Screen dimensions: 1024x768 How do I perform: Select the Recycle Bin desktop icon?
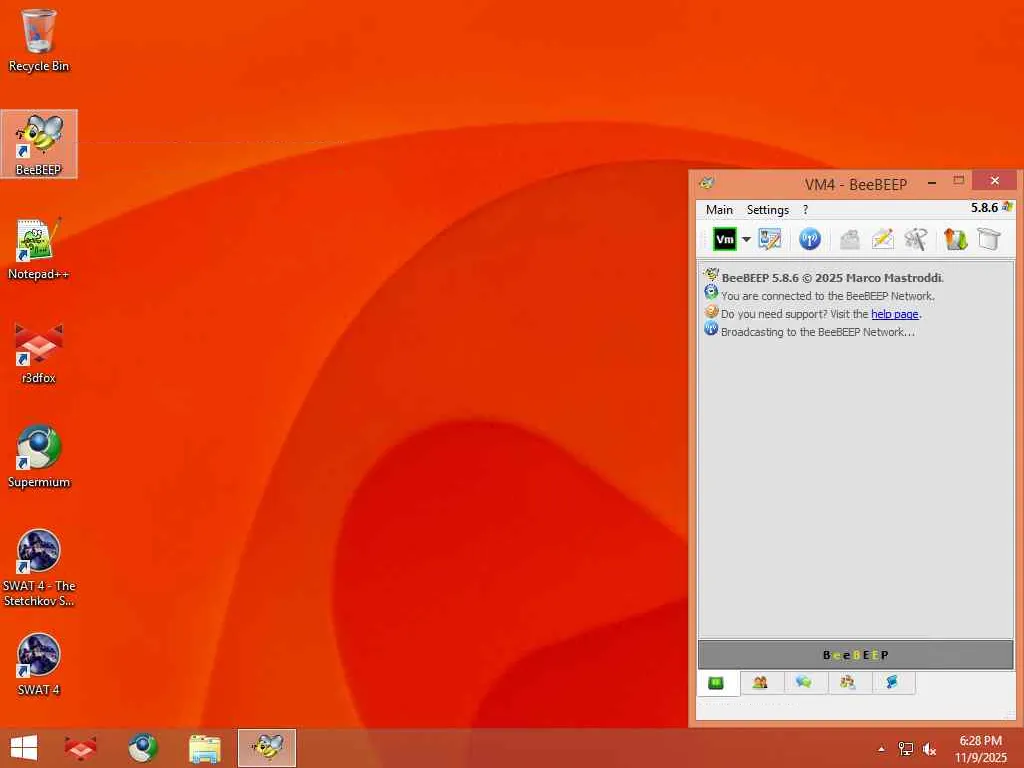point(39,40)
